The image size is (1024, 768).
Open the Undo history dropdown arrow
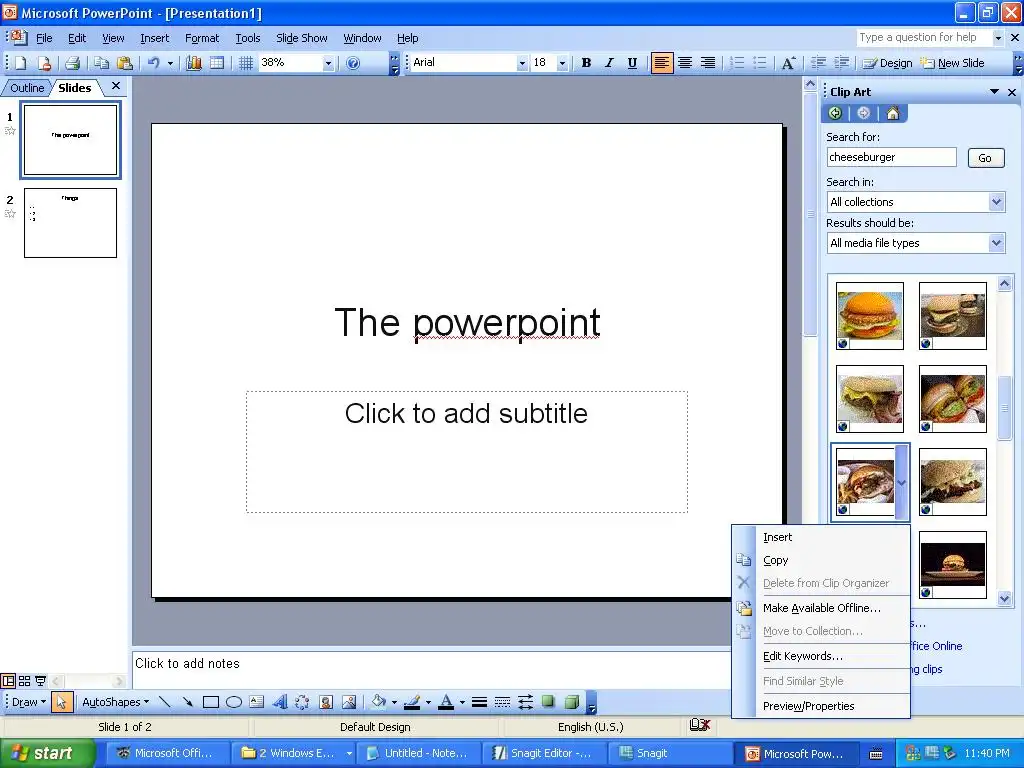click(170, 63)
